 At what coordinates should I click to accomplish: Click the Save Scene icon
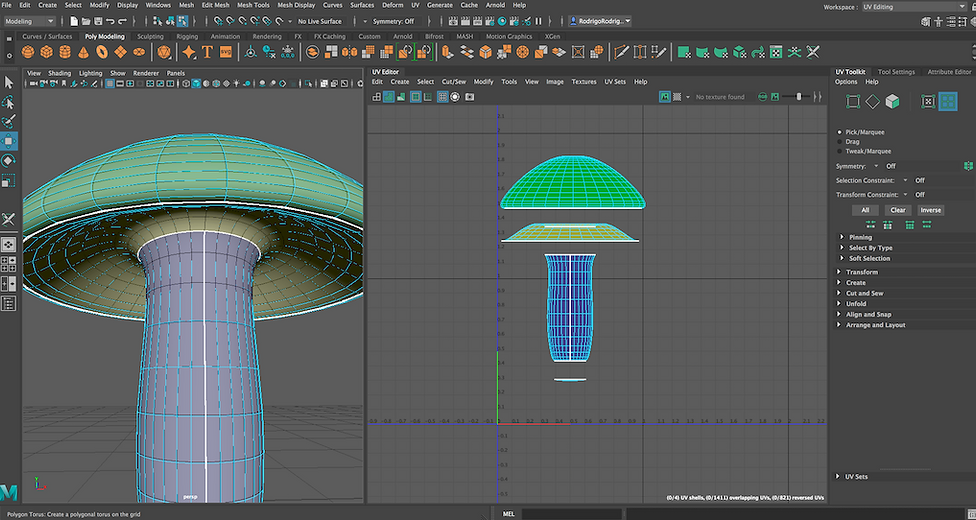click(x=98, y=21)
